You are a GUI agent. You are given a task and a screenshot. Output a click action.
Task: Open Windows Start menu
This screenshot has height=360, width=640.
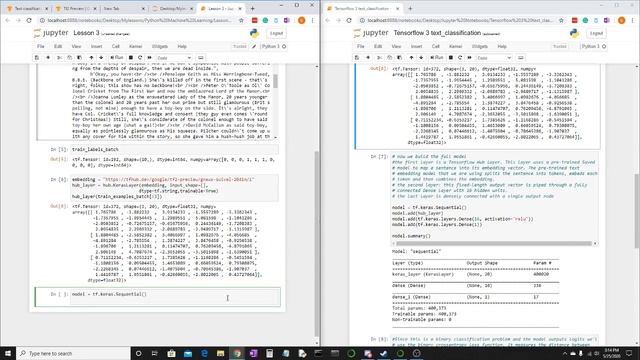[x=8, y=353]
